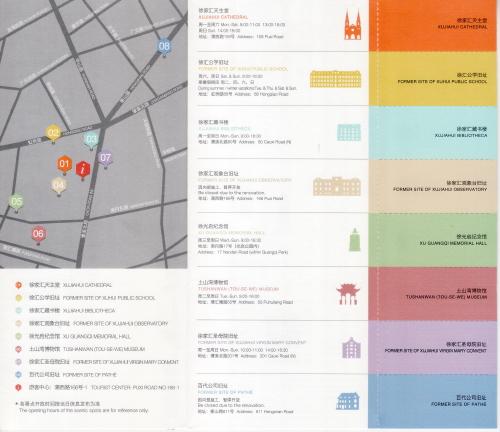The image size is (500, 432).
Task: Select the green map pin 05
Action: [16, 202]
